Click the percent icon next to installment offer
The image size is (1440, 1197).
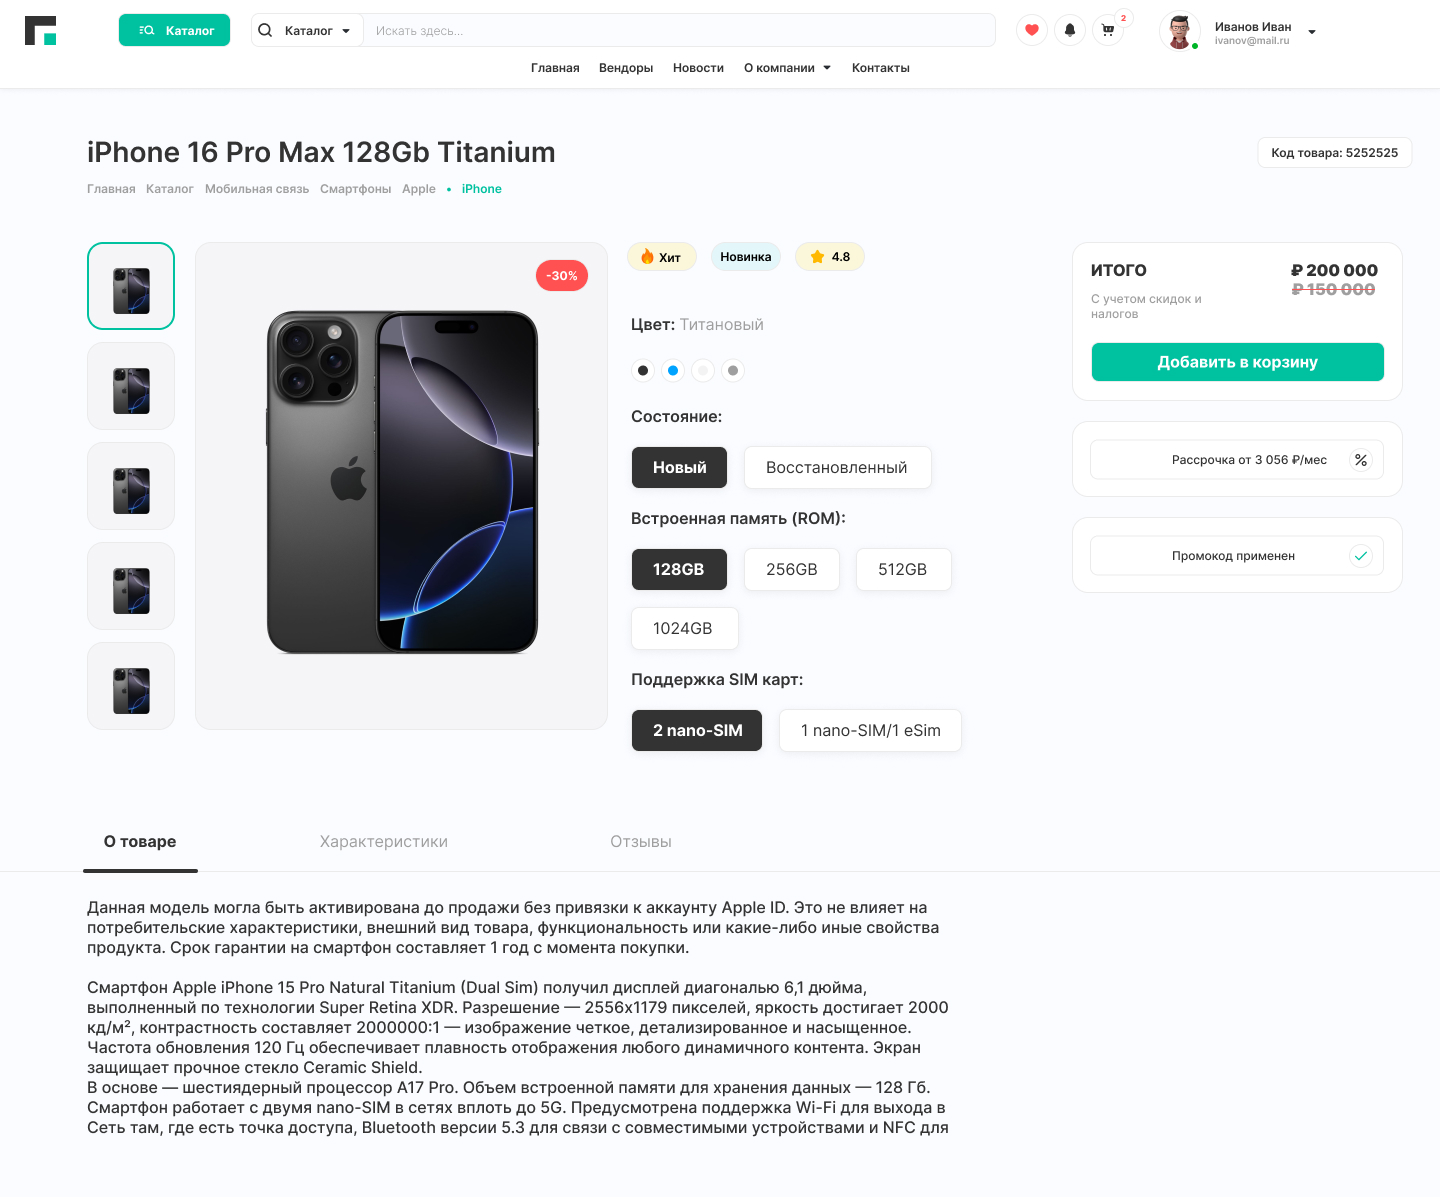pos(1361,460)
